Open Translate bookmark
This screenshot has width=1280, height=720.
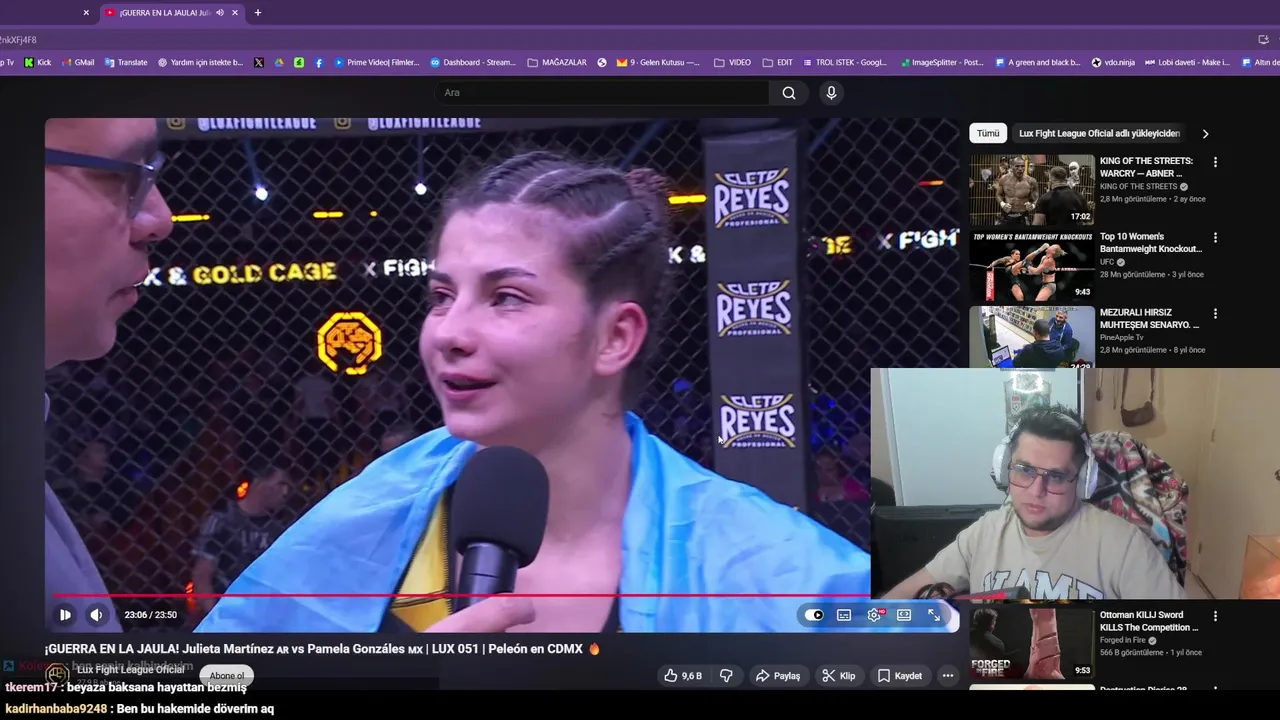(125, 62)
